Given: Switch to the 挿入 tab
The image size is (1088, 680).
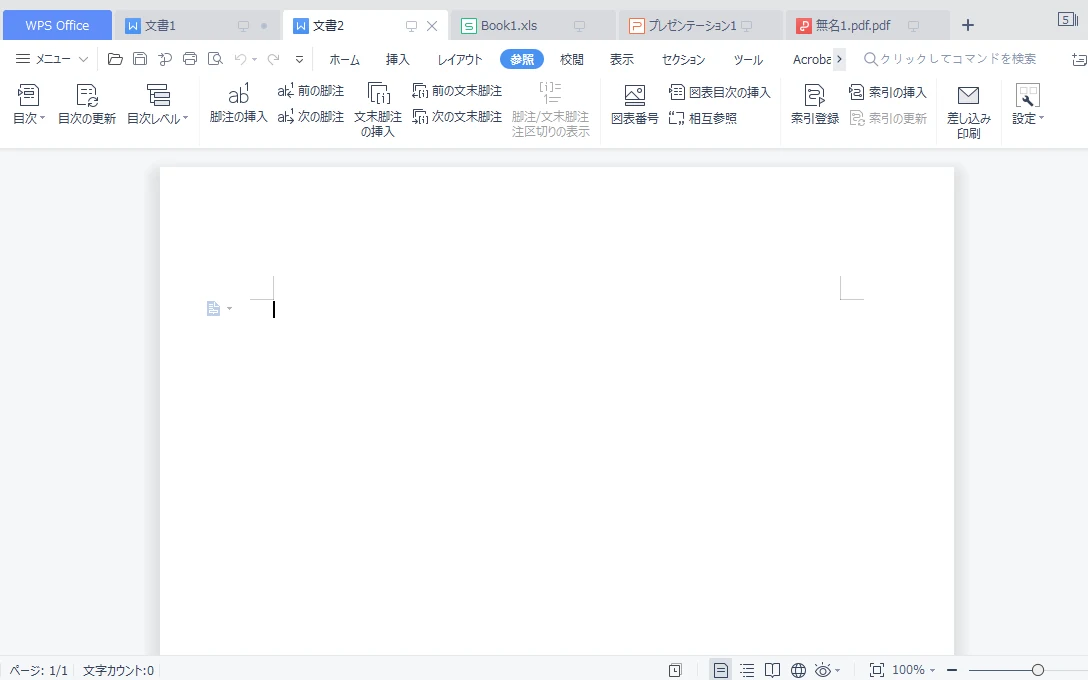Looking at the screenshot, I should (x=398, y=60).
